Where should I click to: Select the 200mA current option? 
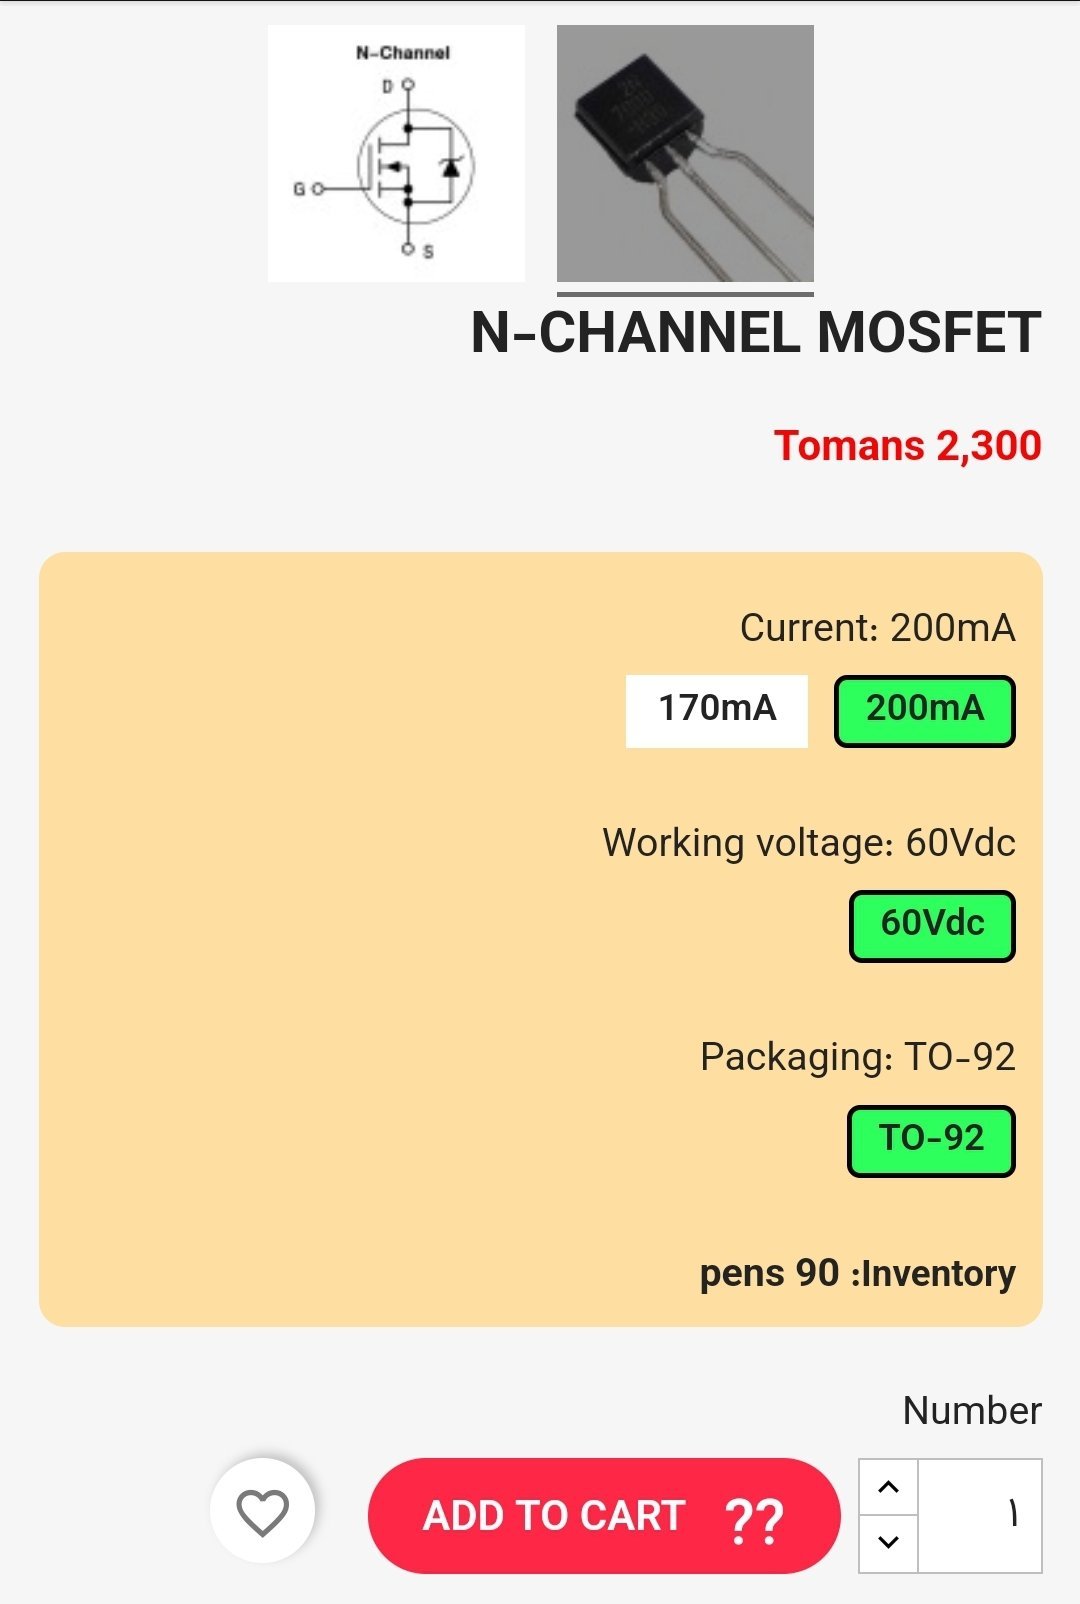[925, 711]
